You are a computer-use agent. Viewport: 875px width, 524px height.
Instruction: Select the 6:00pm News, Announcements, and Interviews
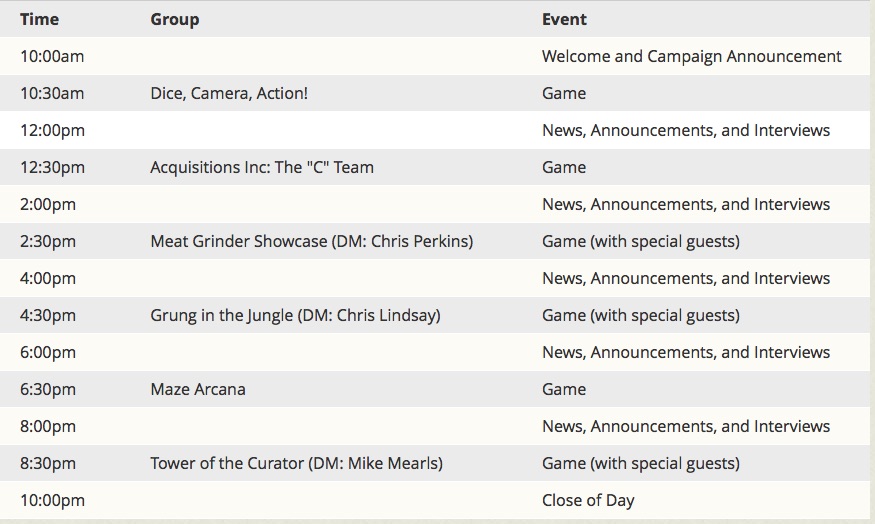pos(686,352)
